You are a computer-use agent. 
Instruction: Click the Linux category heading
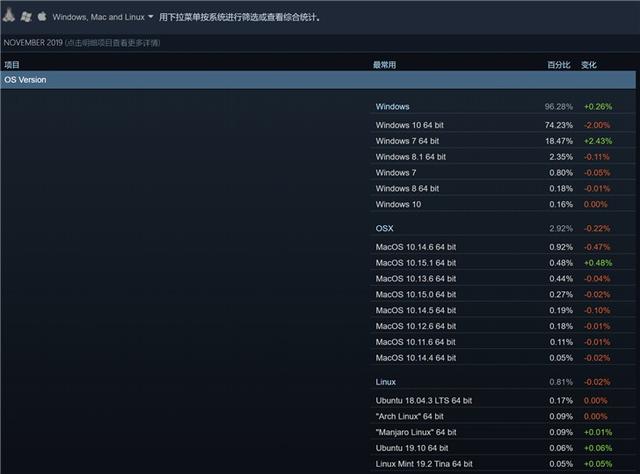click(386, 382)
